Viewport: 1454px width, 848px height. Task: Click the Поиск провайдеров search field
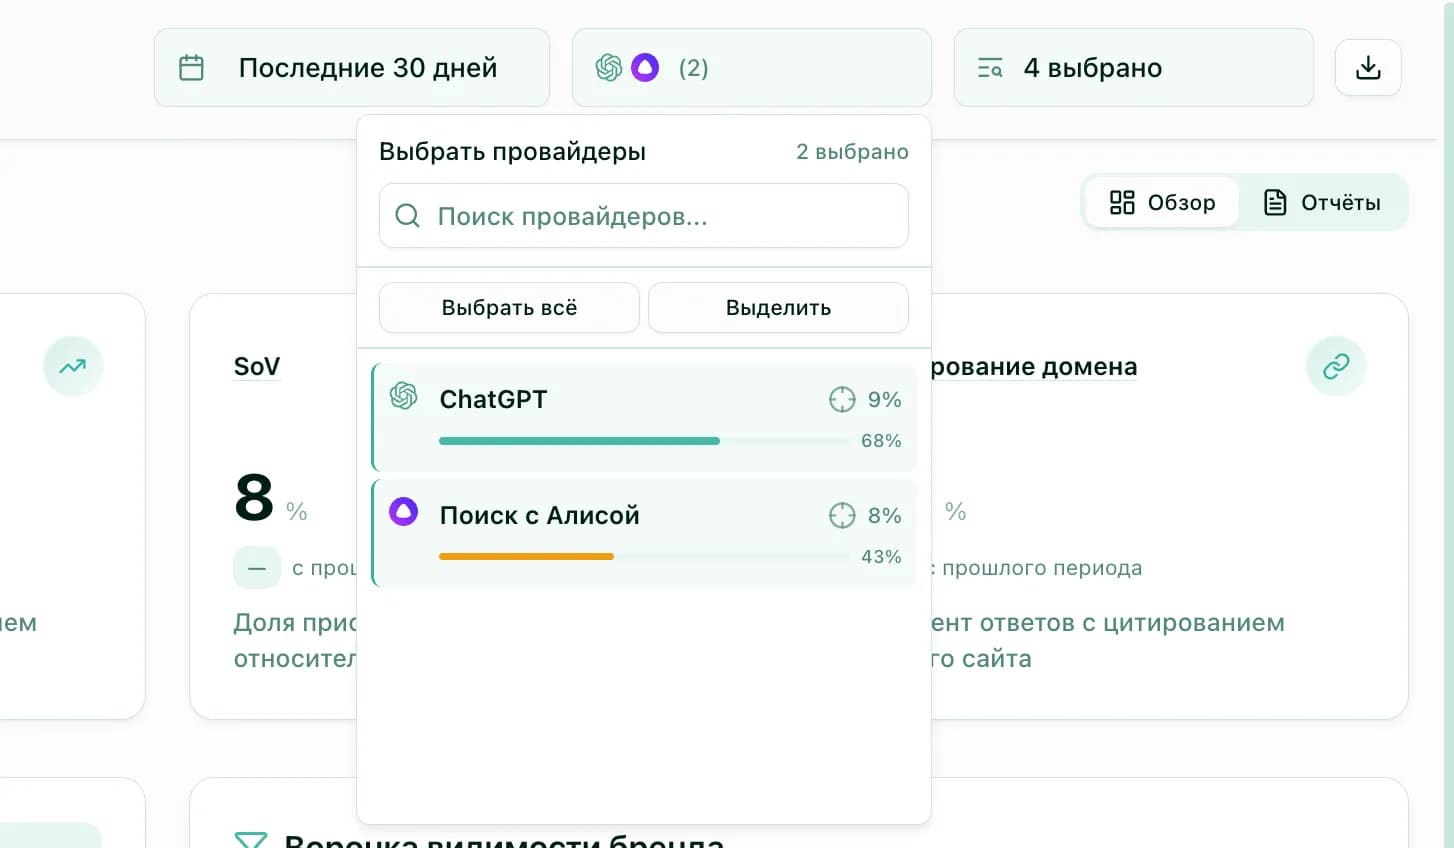pyautogui.click(x=643, y=215)
